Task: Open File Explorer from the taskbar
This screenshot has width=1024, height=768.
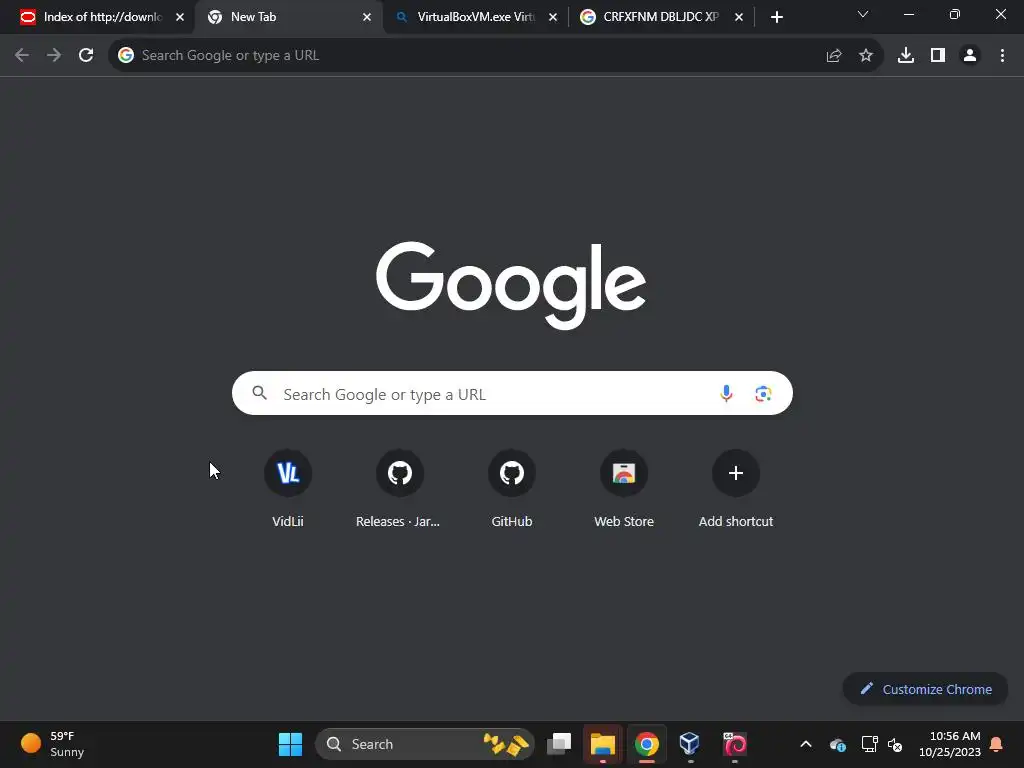Action: (603, 744)
